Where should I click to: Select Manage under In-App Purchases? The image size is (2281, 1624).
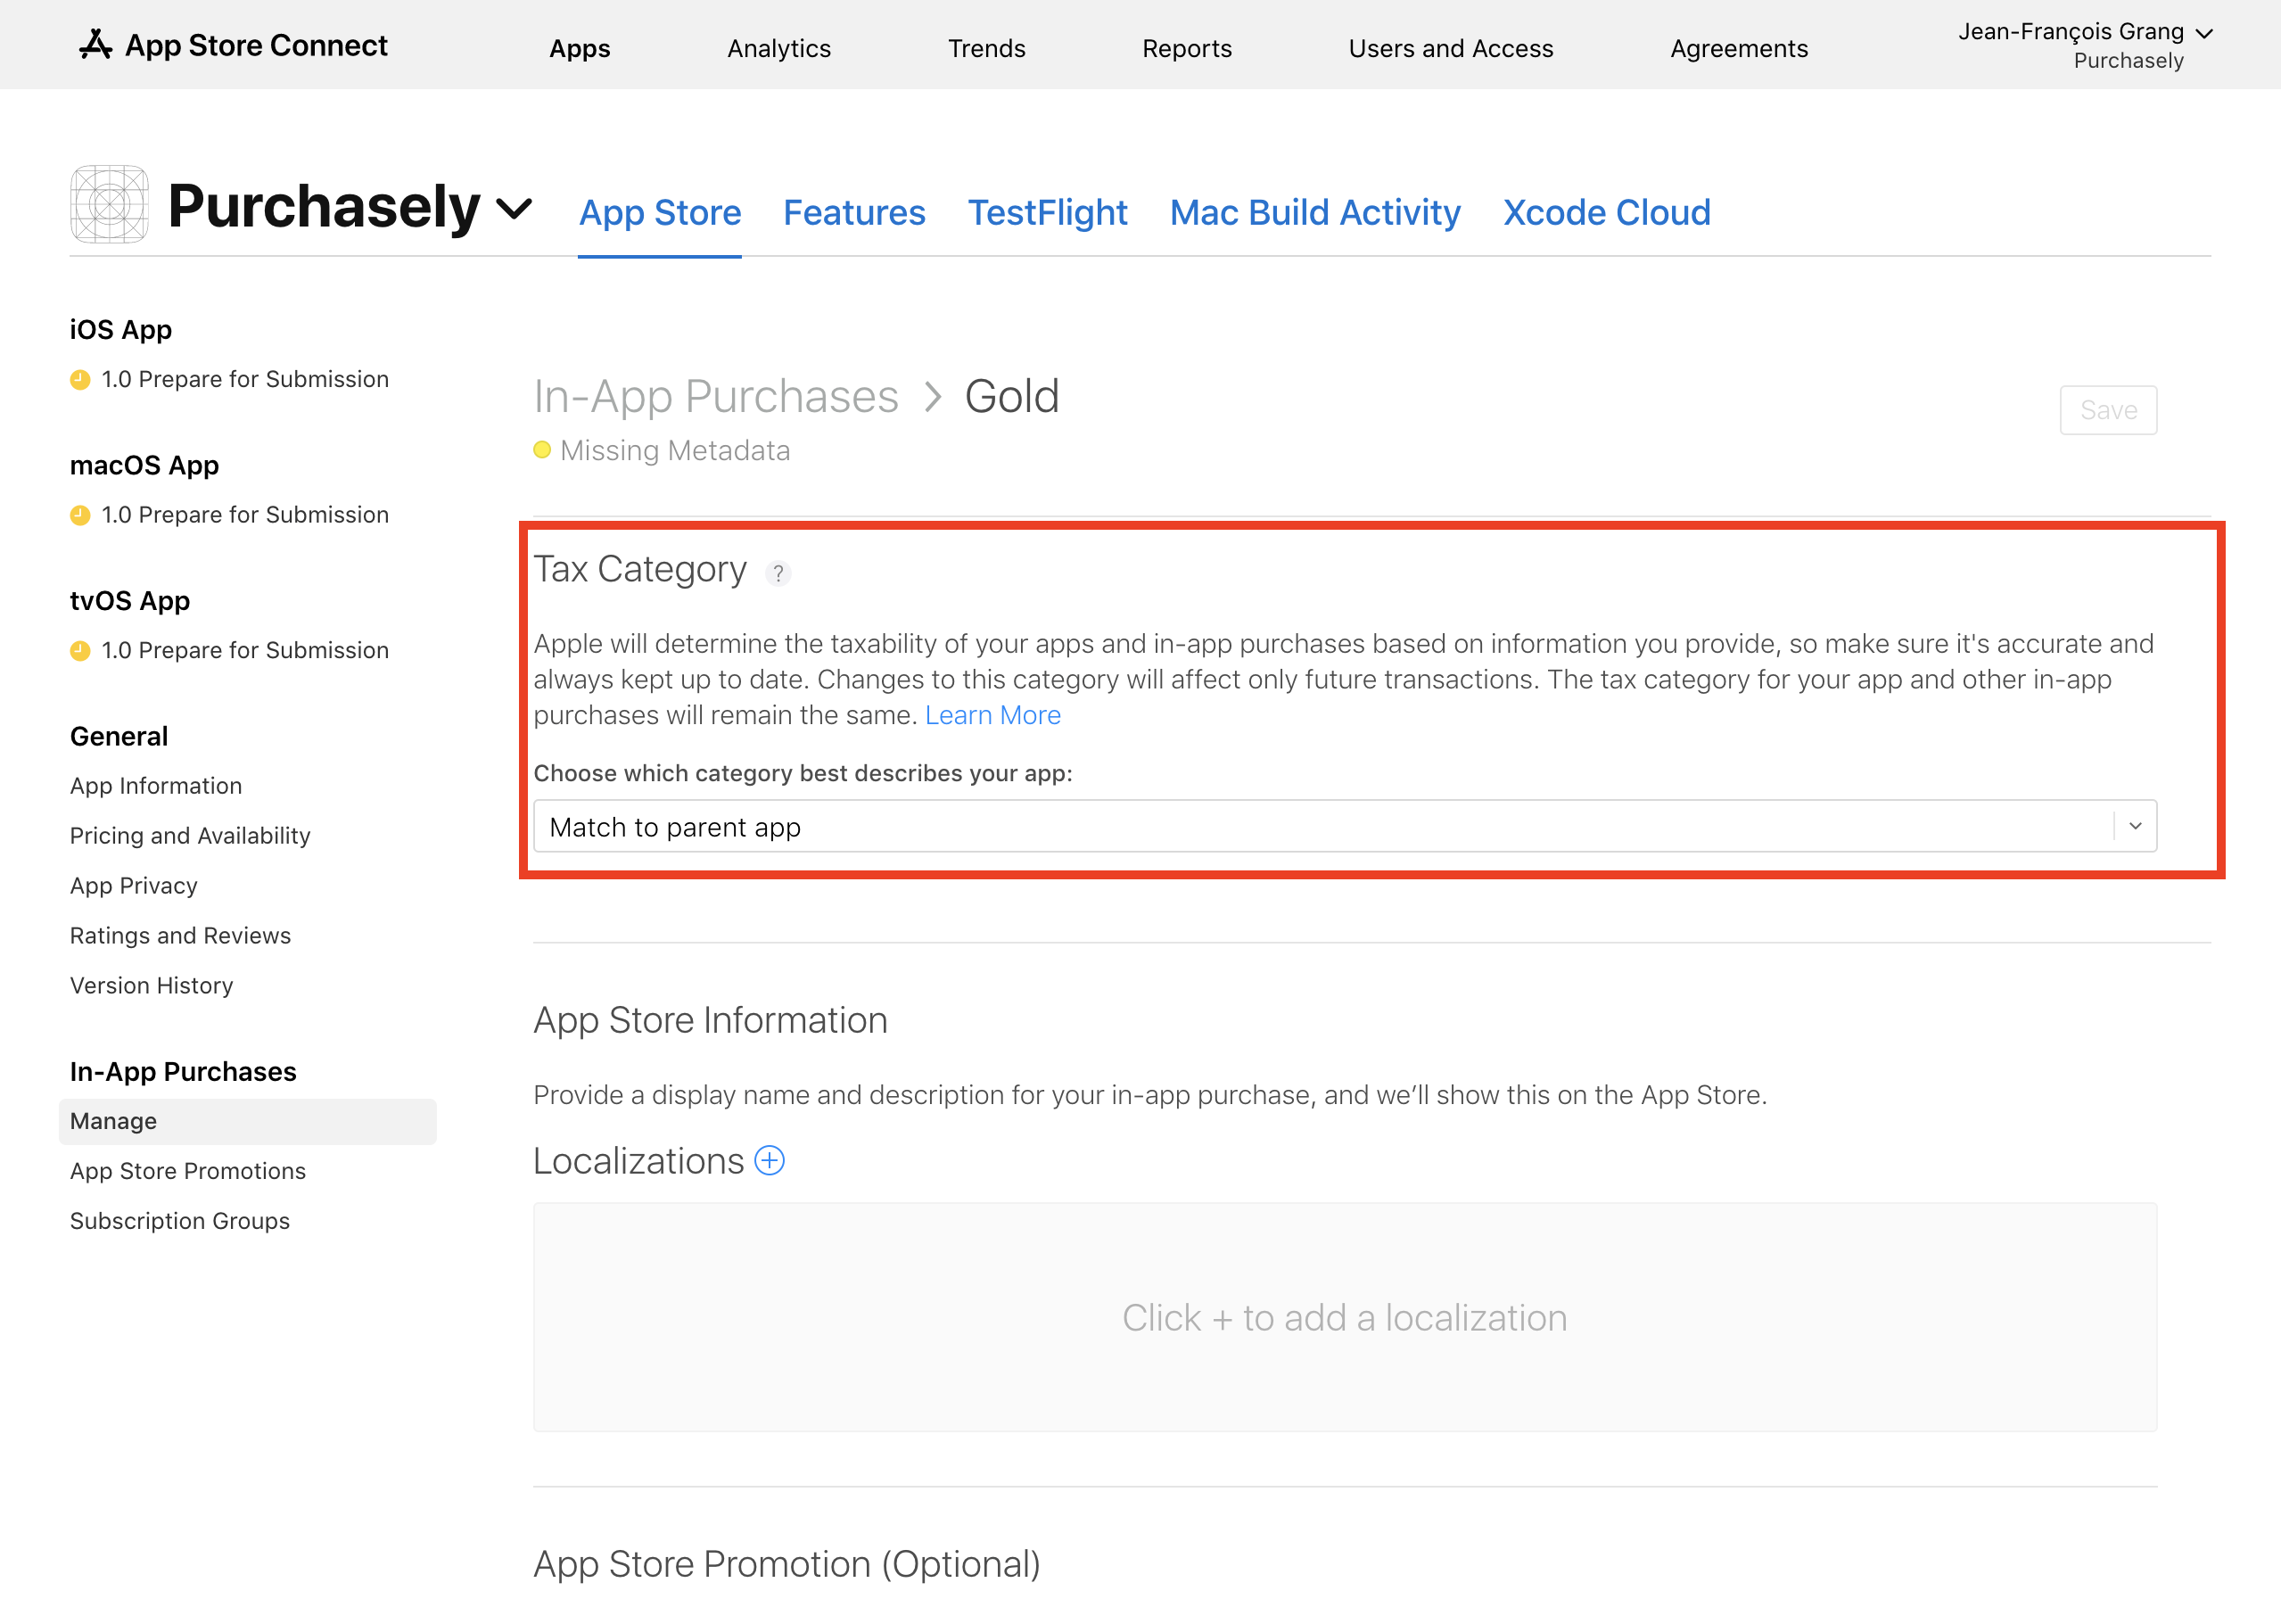tap(248, 1122)
